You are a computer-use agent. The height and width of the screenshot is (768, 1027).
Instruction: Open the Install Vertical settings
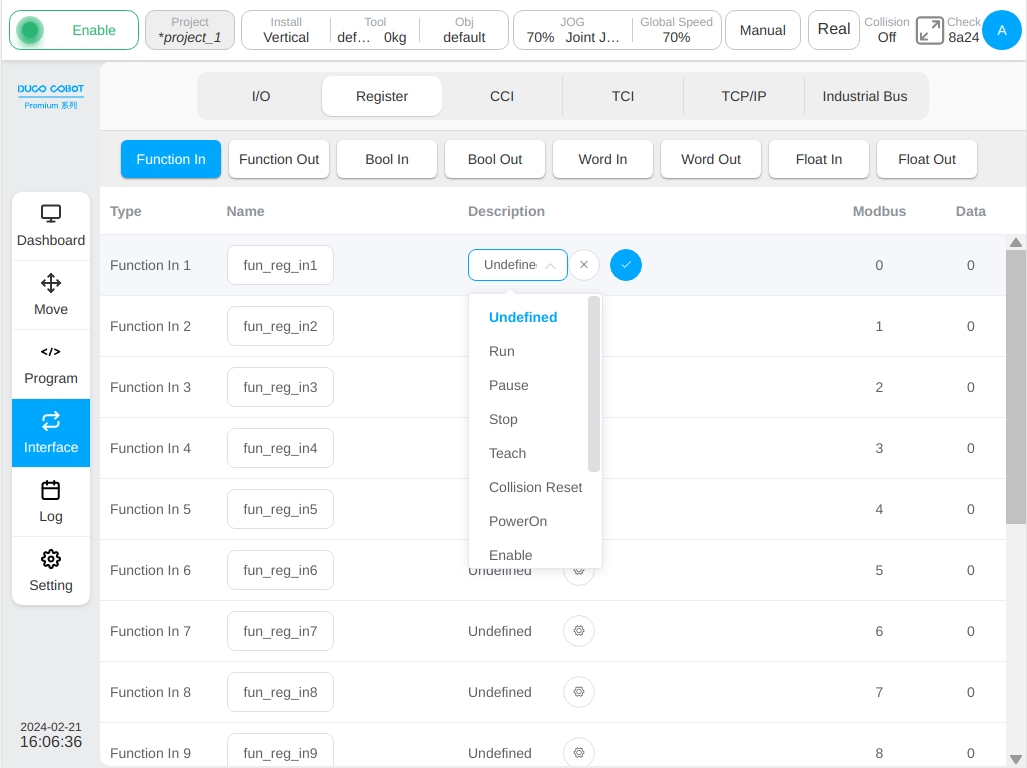tap(286, 30)
